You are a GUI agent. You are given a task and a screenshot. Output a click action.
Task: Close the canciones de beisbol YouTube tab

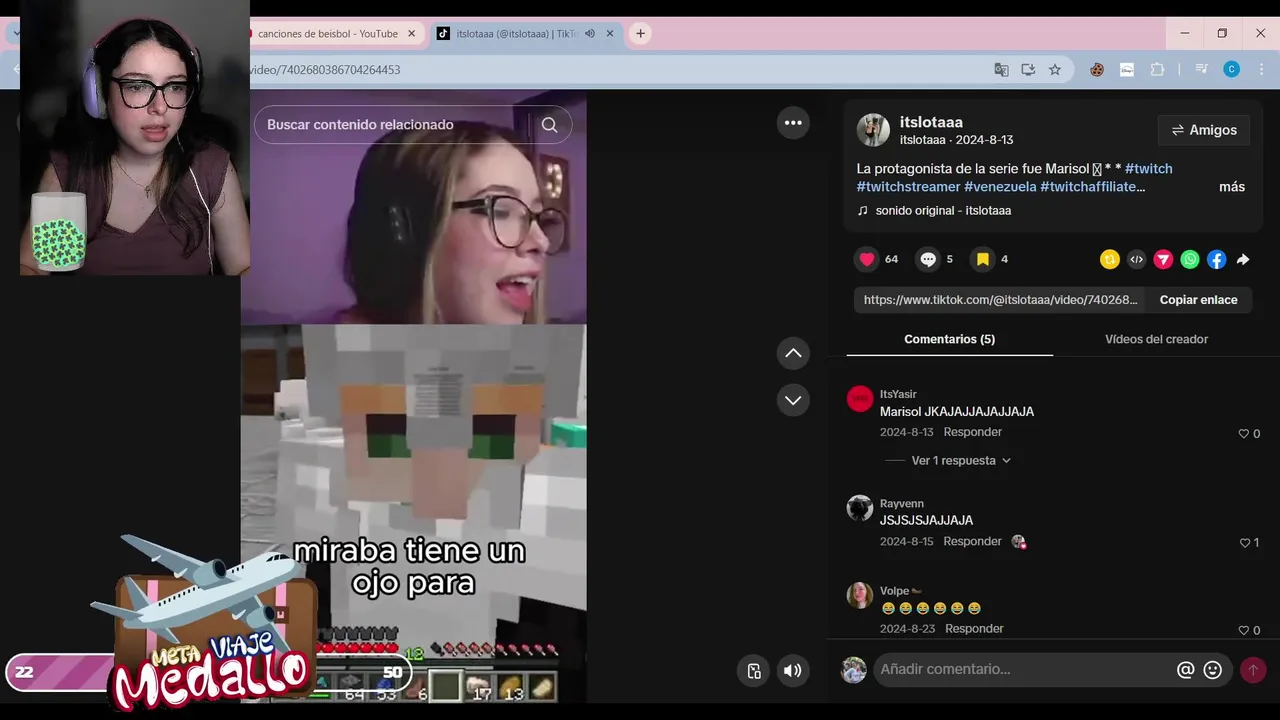pyautogui.click(x=411, y=33)
